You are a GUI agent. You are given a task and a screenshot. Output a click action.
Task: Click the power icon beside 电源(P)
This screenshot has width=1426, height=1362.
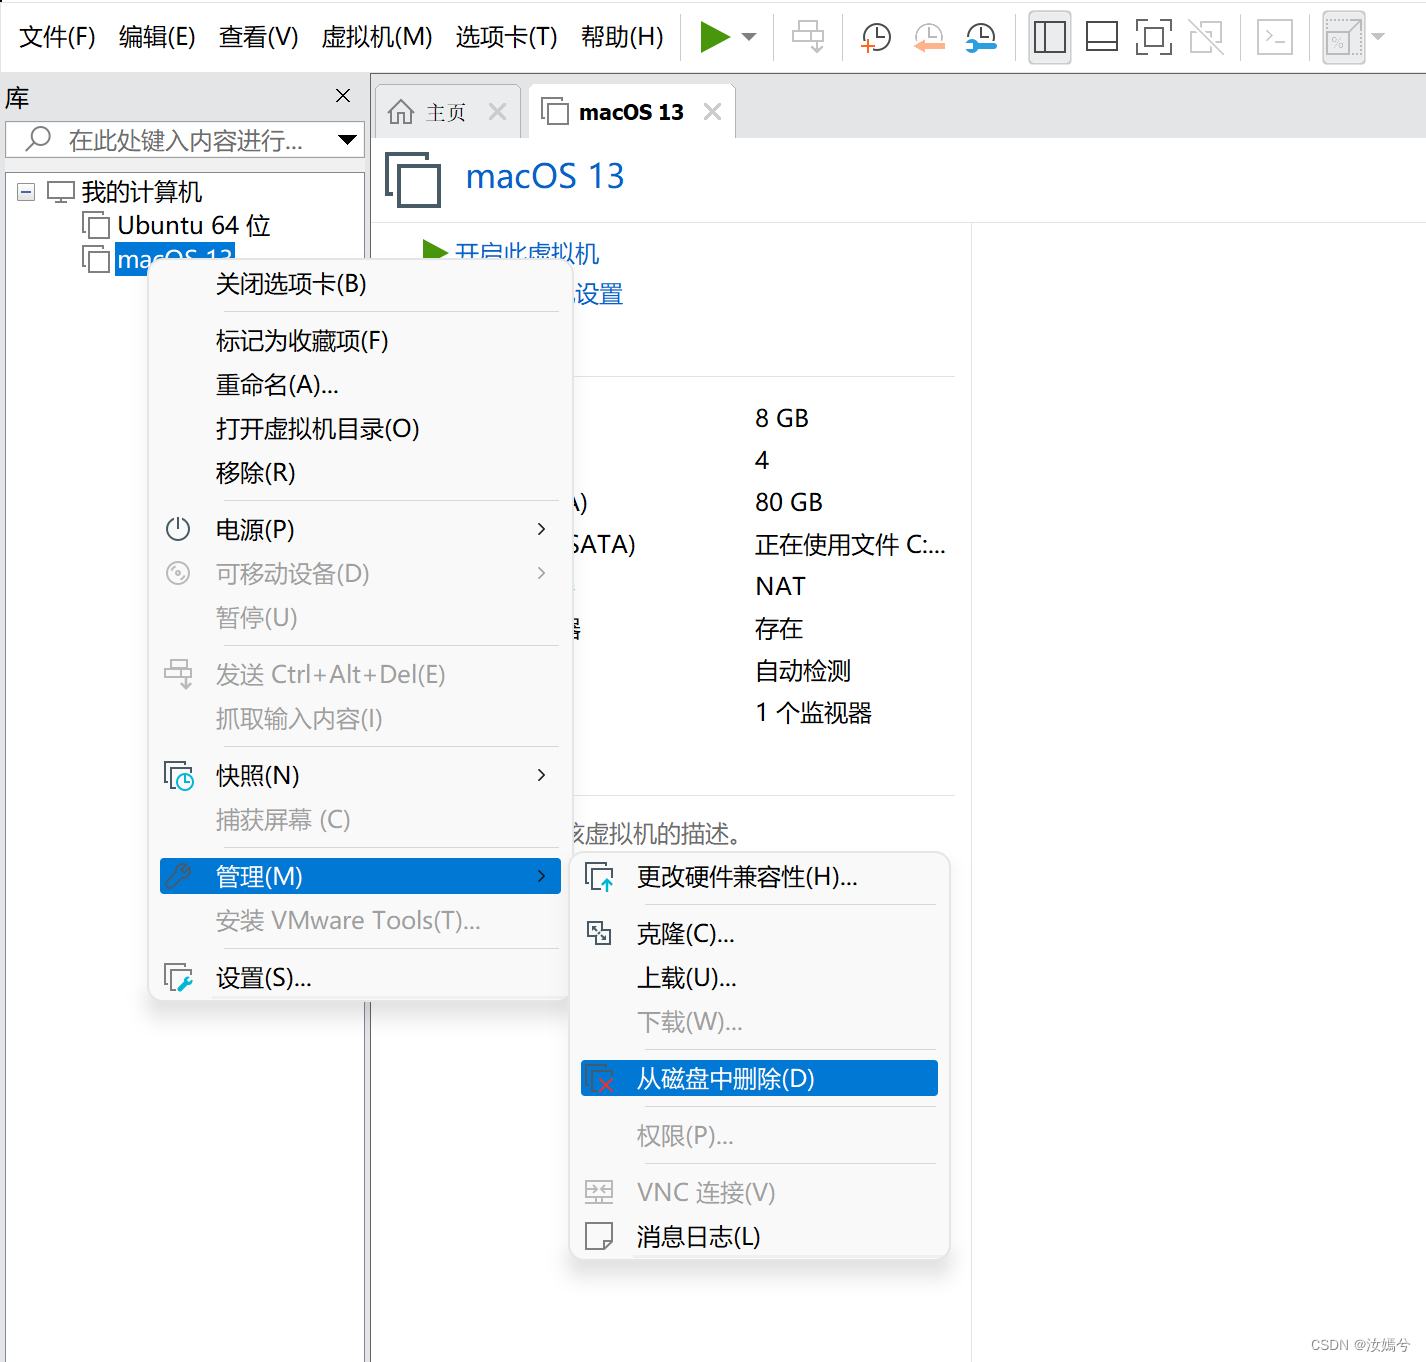[x=178, y=529]
